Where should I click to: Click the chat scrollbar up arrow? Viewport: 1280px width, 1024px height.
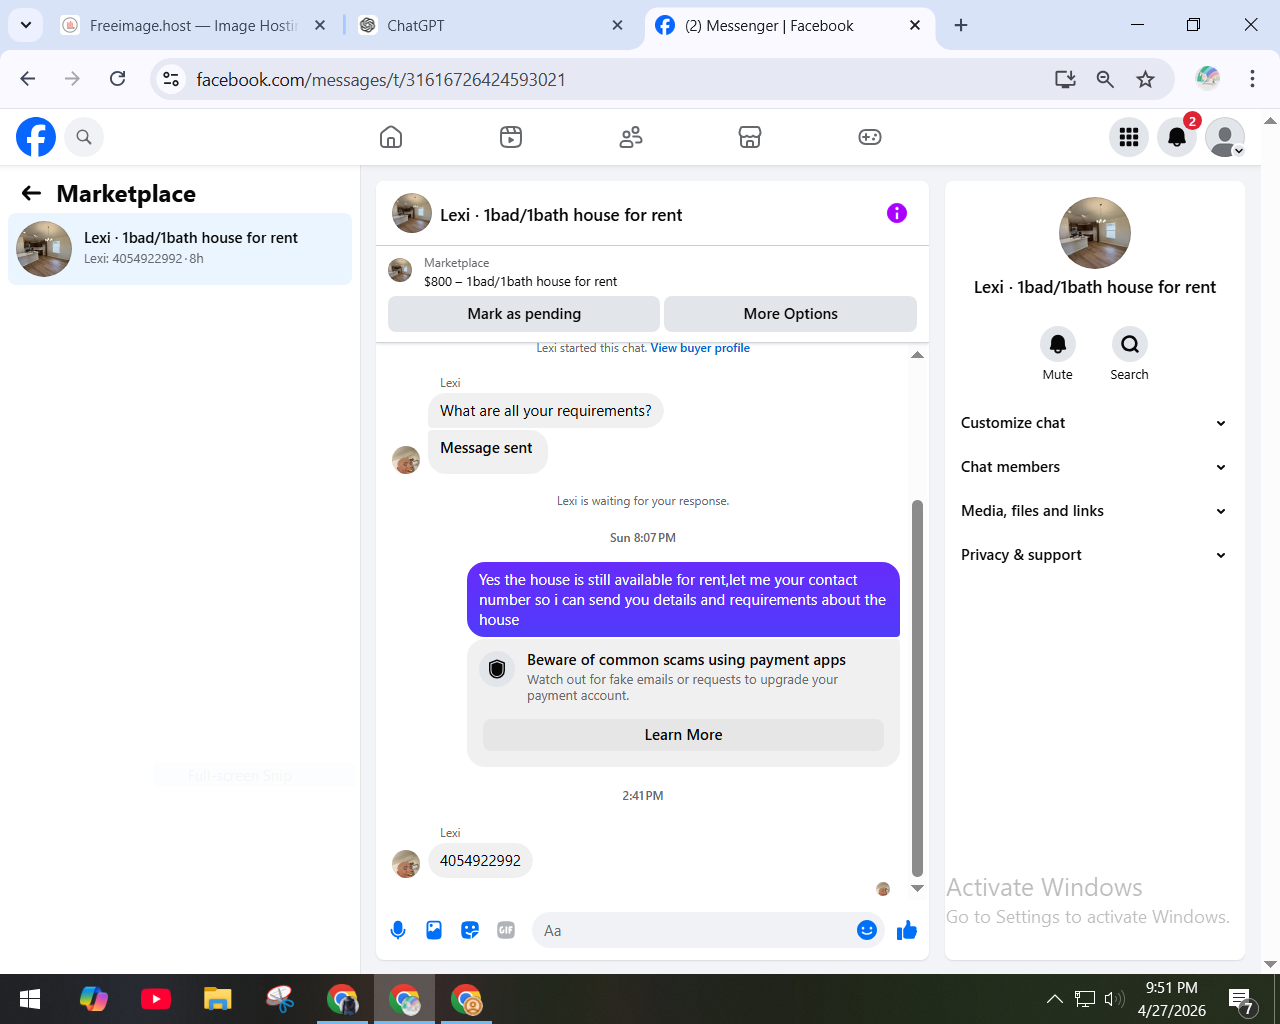(x=917, y=355)
